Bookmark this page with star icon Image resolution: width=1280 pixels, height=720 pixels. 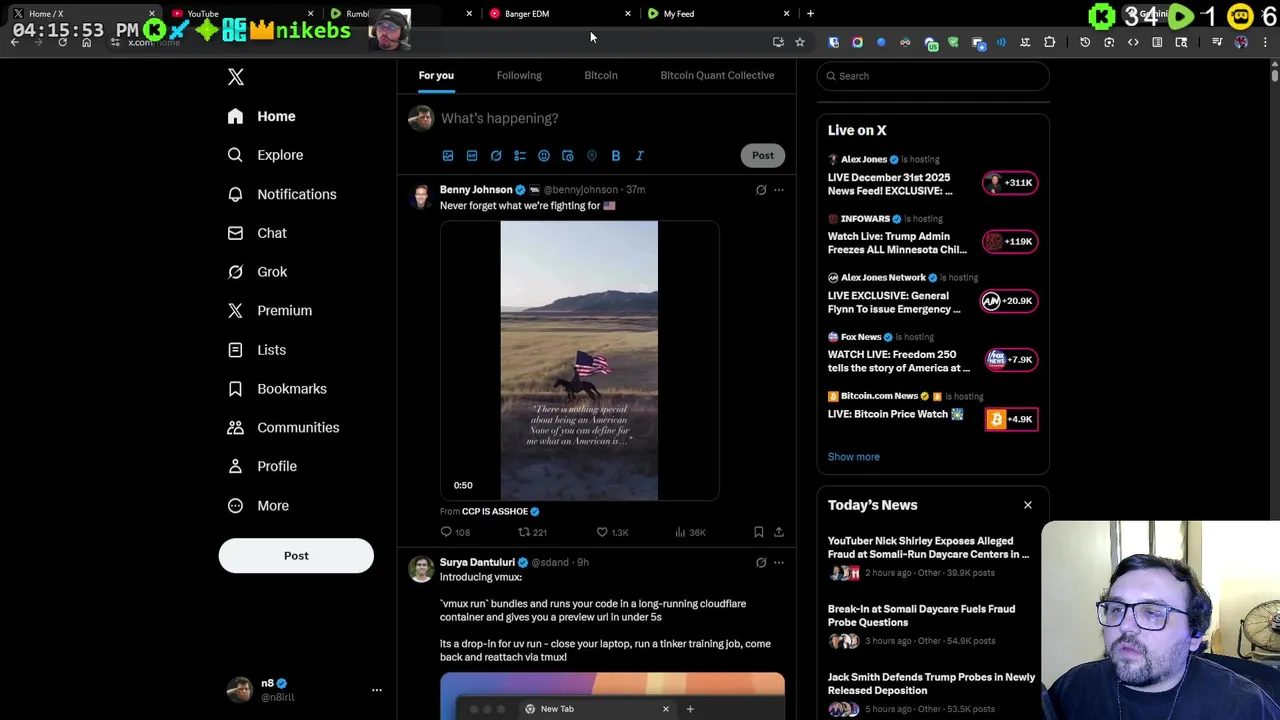tap(800, 42)
